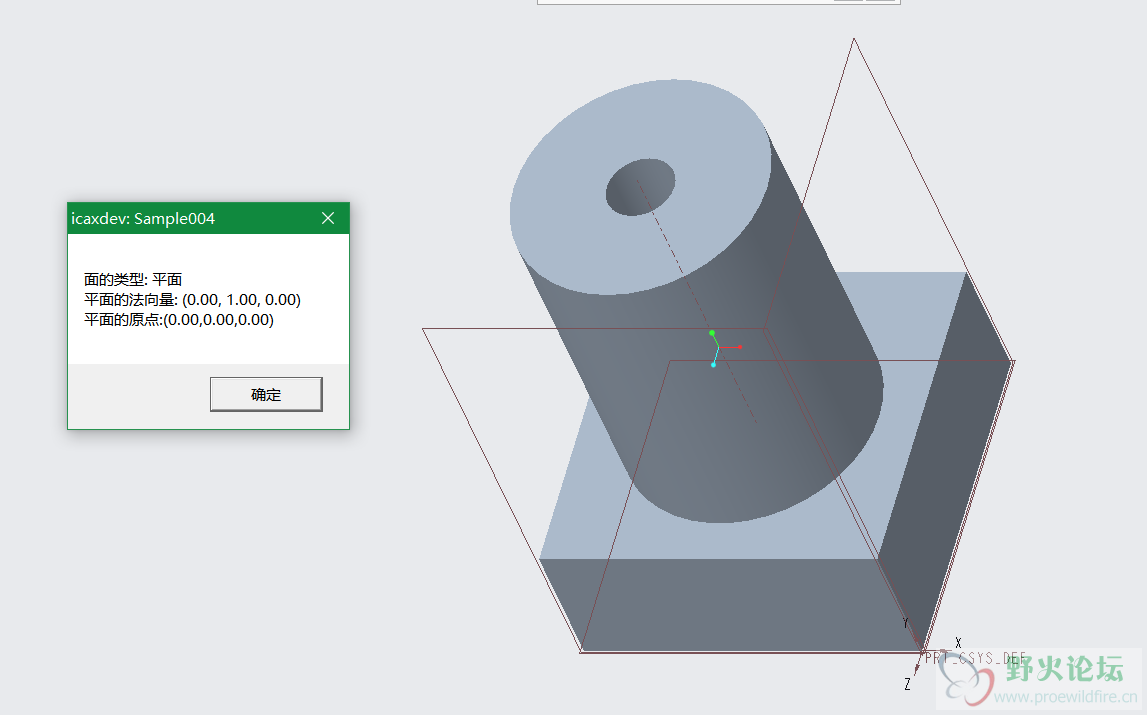Click the 3D dragger origin on the model
Viewport: 1147px width, 715px height.
(718, 347)
